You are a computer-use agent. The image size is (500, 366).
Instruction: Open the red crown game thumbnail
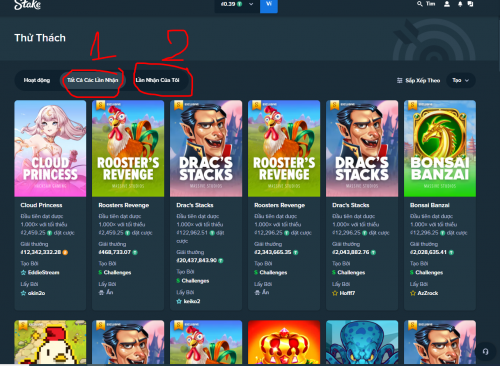(284, 342)
